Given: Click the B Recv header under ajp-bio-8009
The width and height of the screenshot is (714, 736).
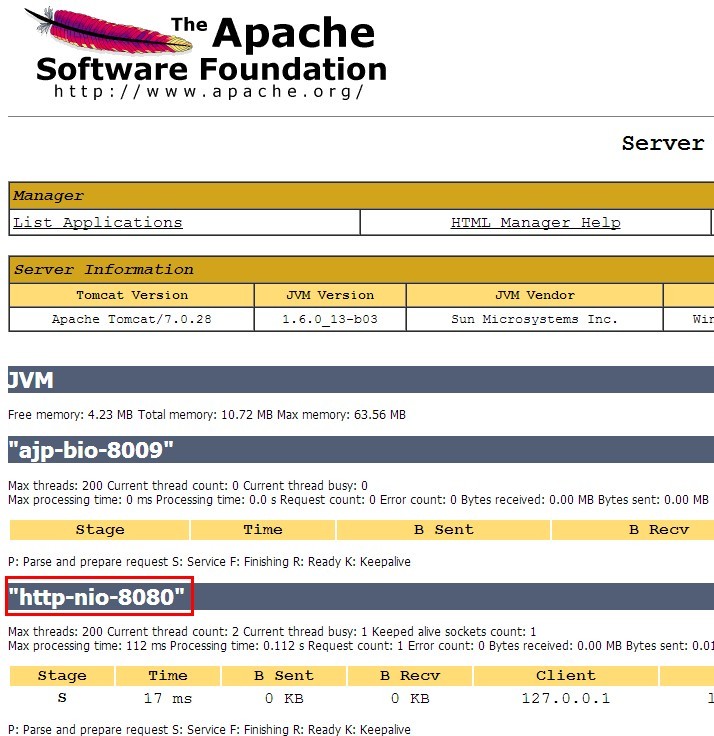Looking at the screenshot, I should pyautogui.click(x=633, y=530).
